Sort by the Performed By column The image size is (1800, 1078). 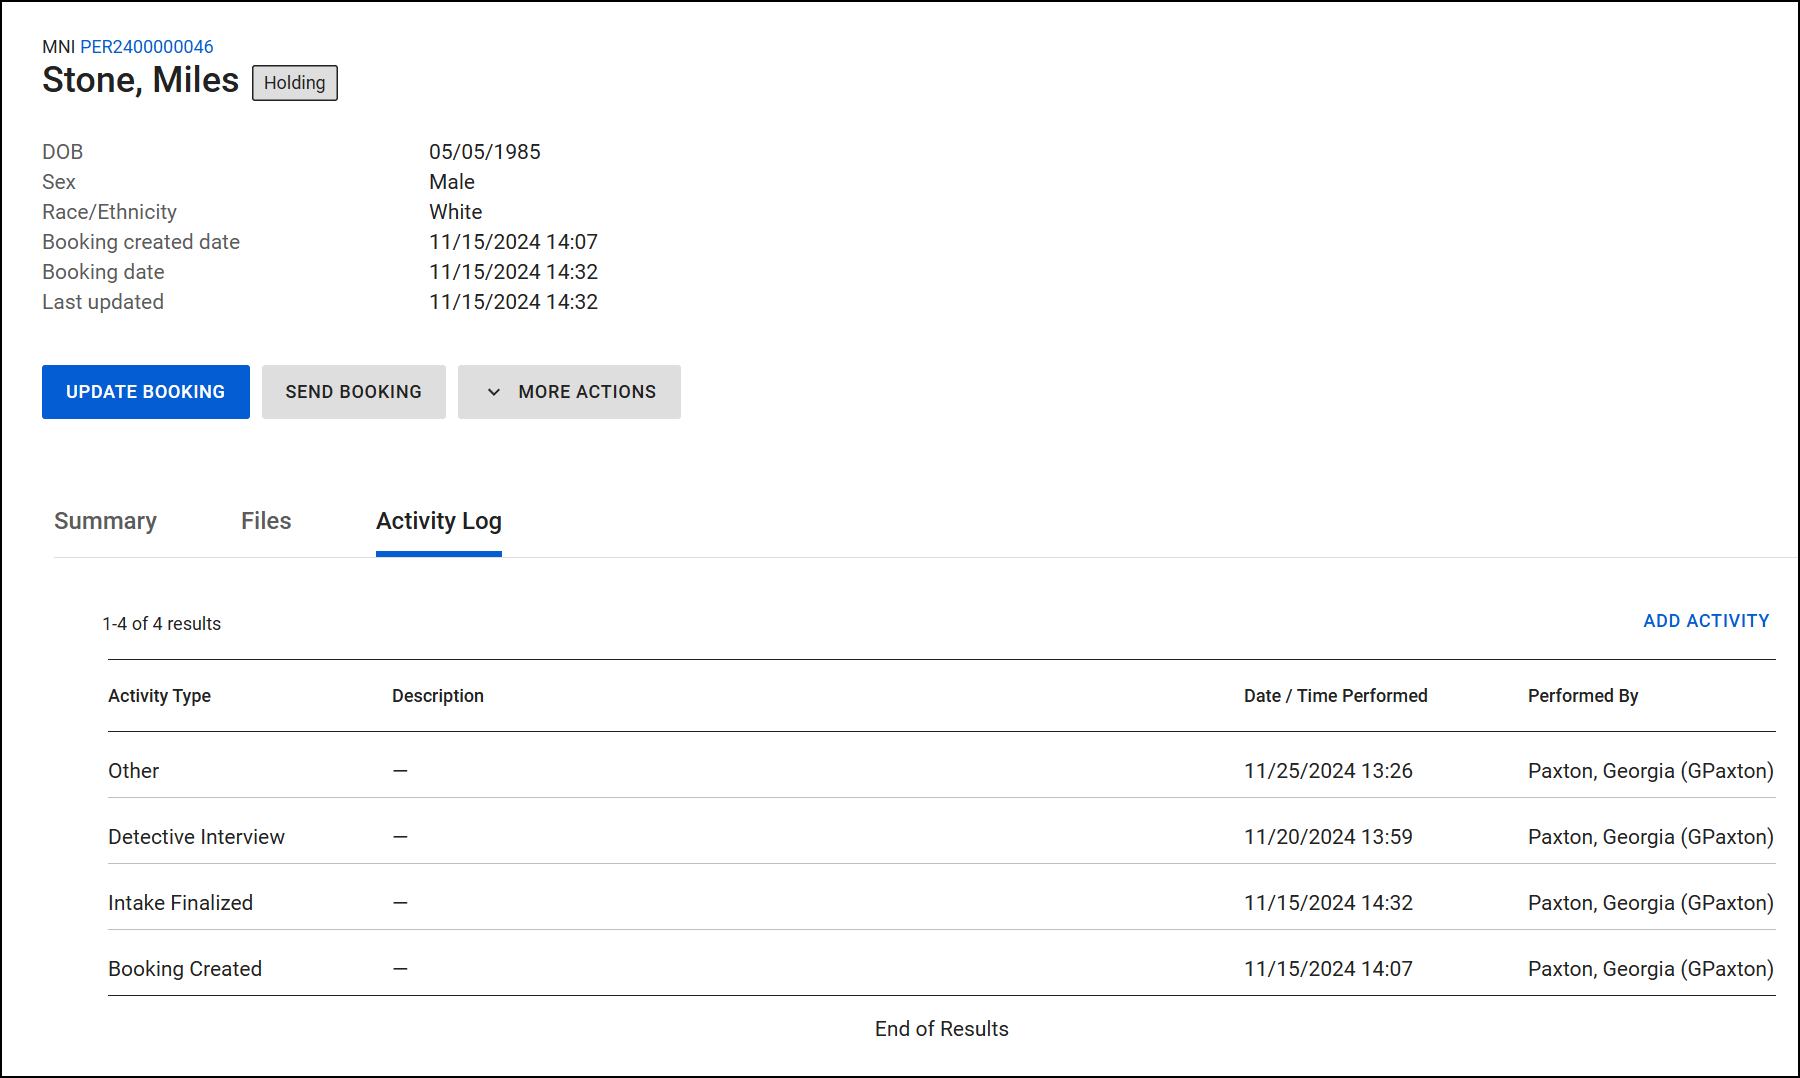click(1583, 695)
